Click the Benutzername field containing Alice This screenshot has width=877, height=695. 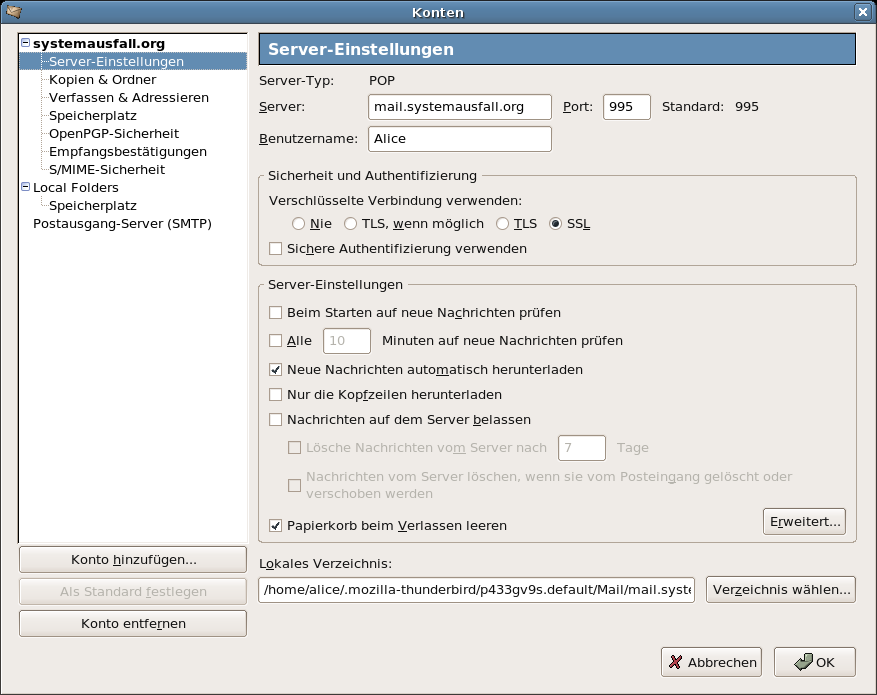460,139
